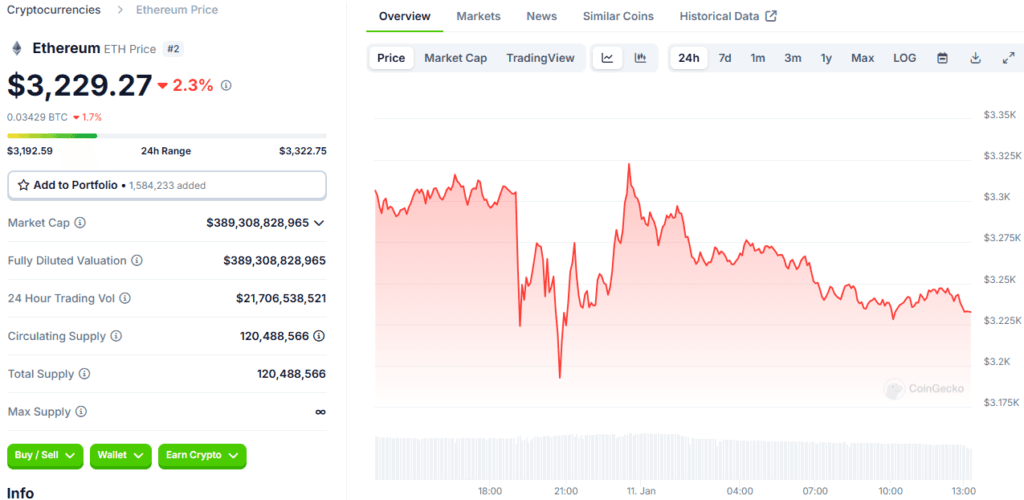Click the volume bars below the chart
The height and width of the screenshot is (500, 1024).
point(673,456)
